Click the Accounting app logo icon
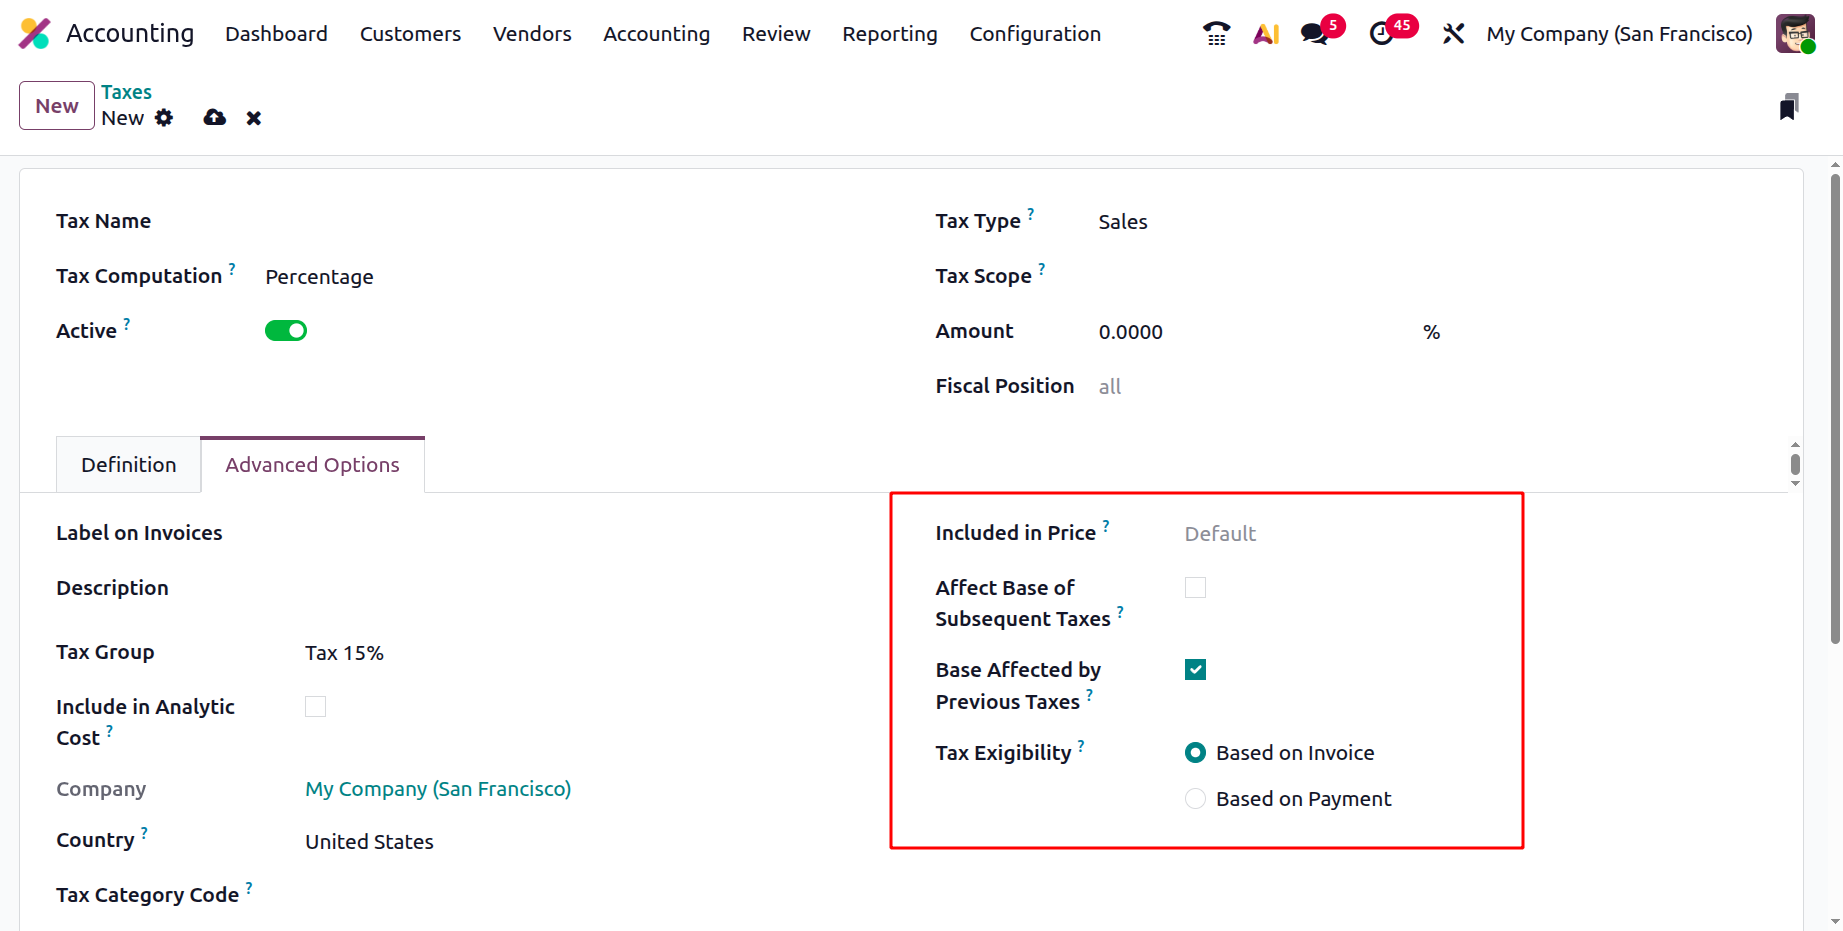 (34, 34)
